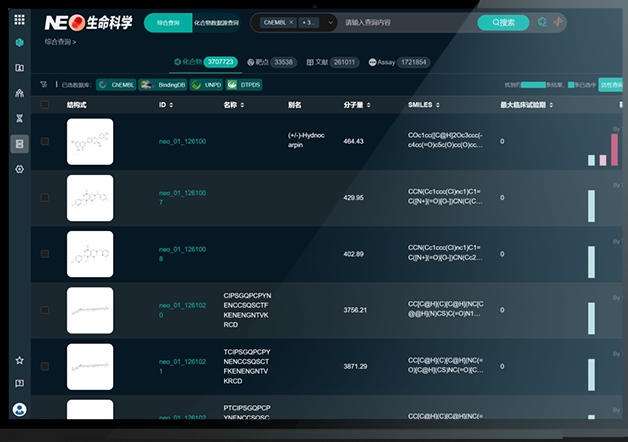Screen dimensions: 628x442
Task: Toggle the select-all checkbox in table header
Action: coord(44,104)
